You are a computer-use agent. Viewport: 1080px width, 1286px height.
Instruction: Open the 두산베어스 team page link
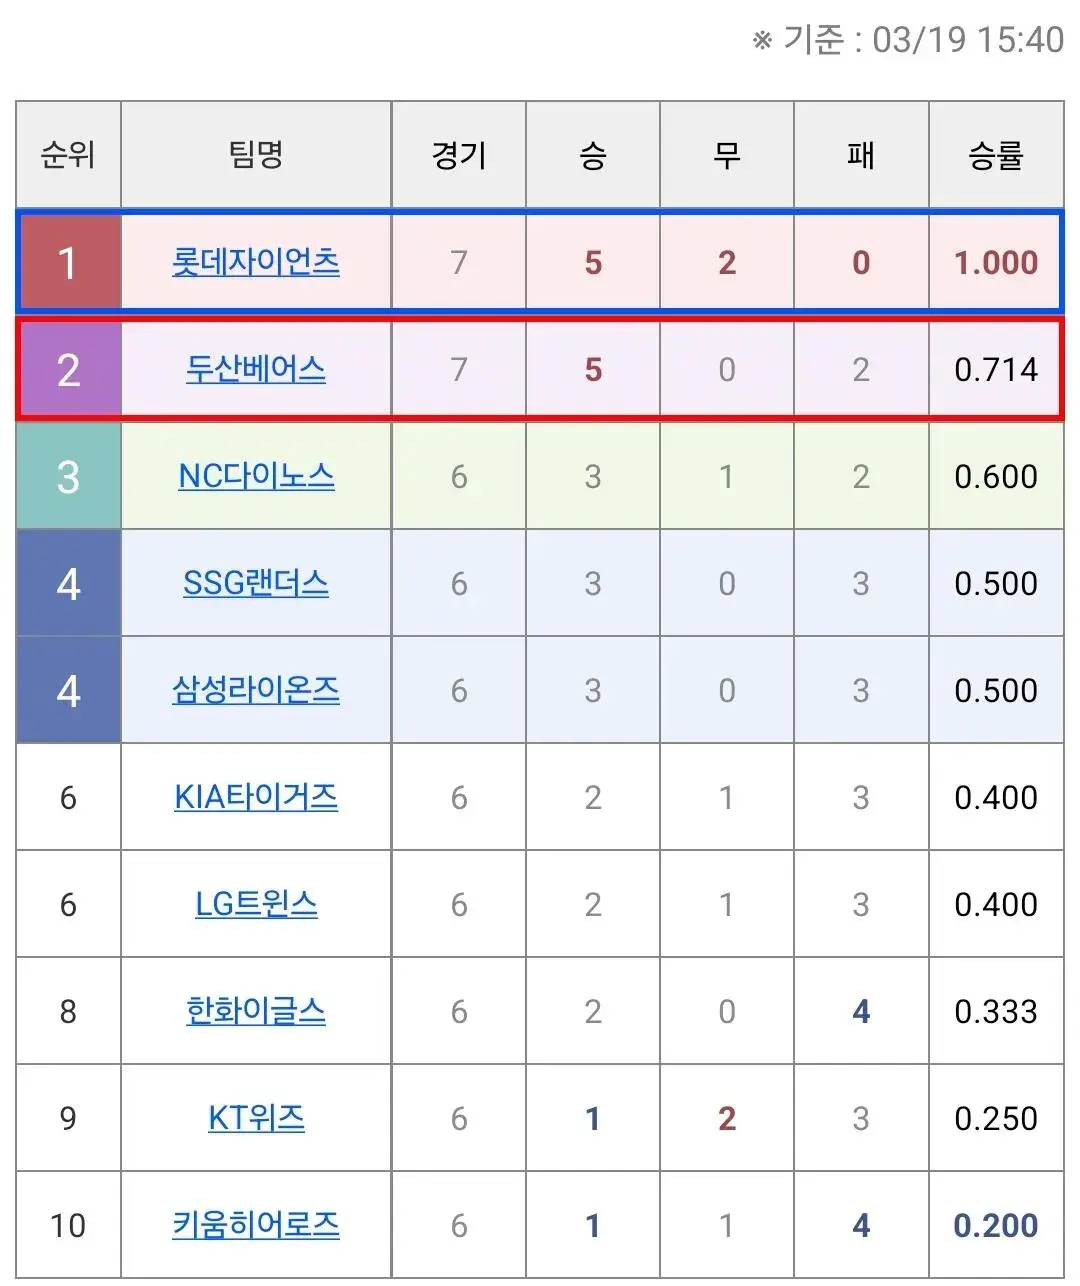[255, 370]
